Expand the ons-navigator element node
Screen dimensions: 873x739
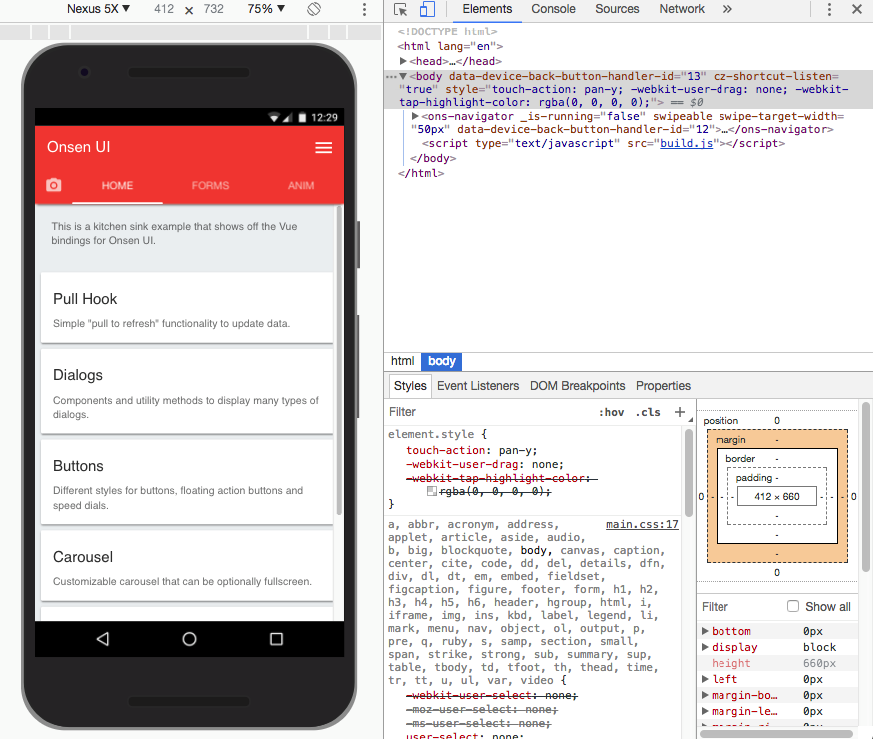click(415, 116)
